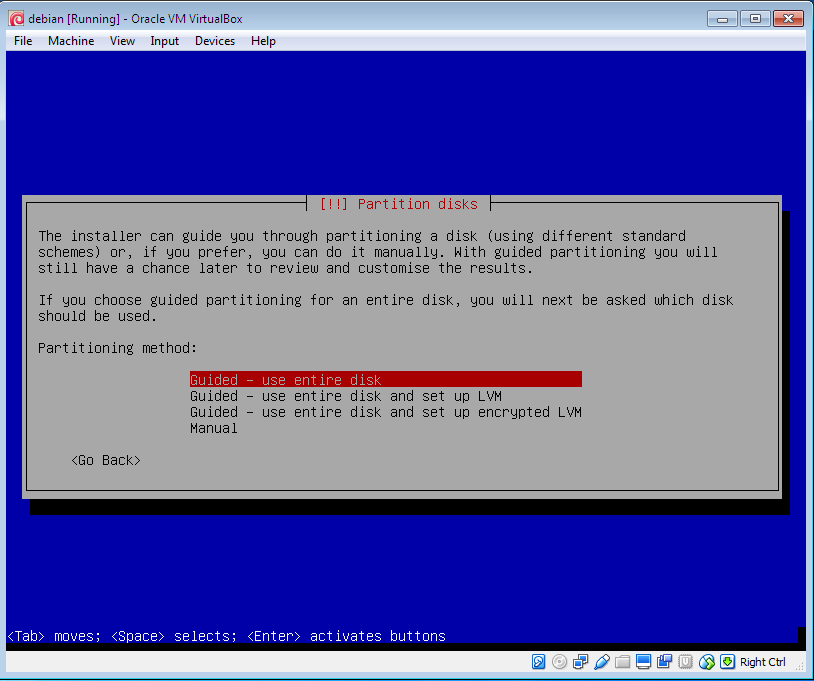Open the File menu
Viewport: 814px width, 681px height.
click(x=23, y=41)
